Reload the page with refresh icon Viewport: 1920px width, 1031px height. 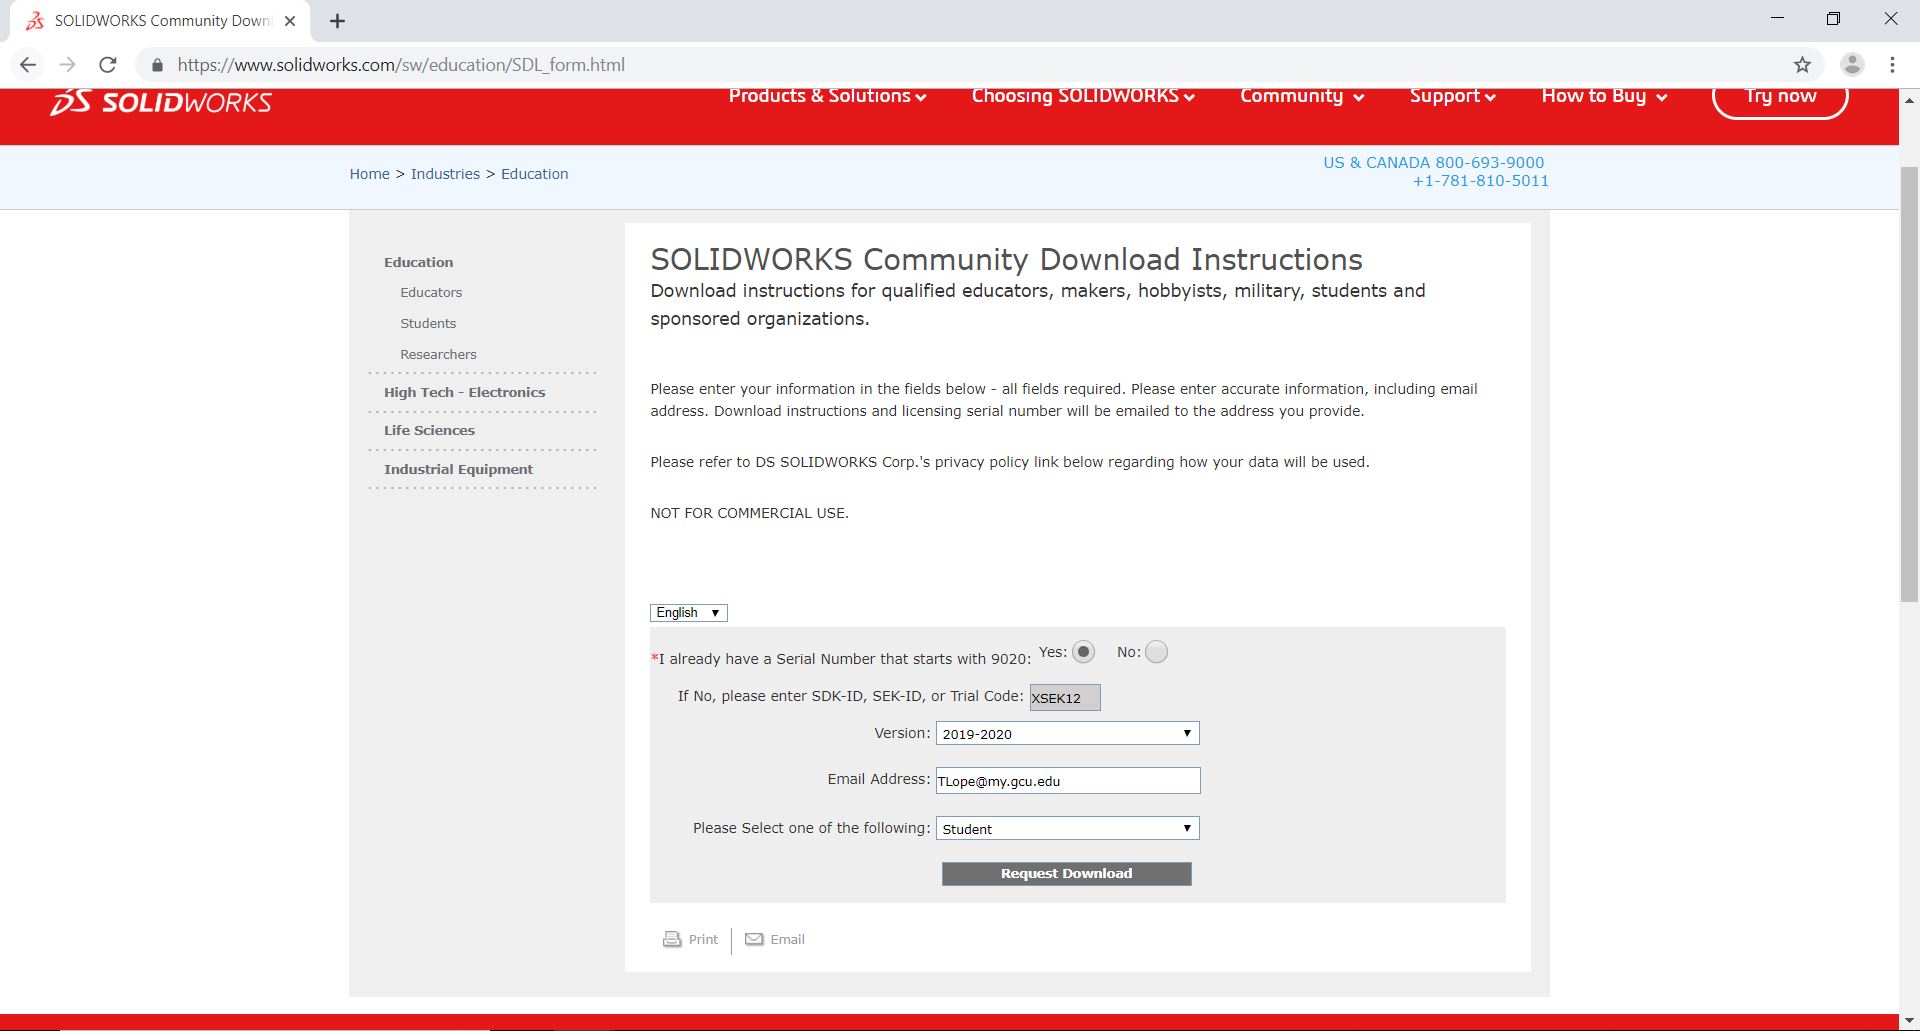pos(108,65)
